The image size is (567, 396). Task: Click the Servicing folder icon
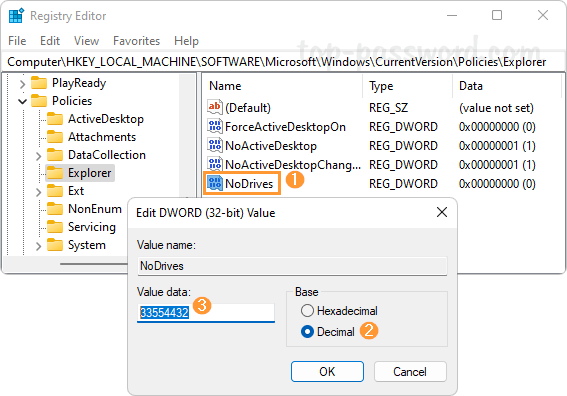tap(55, 227)
